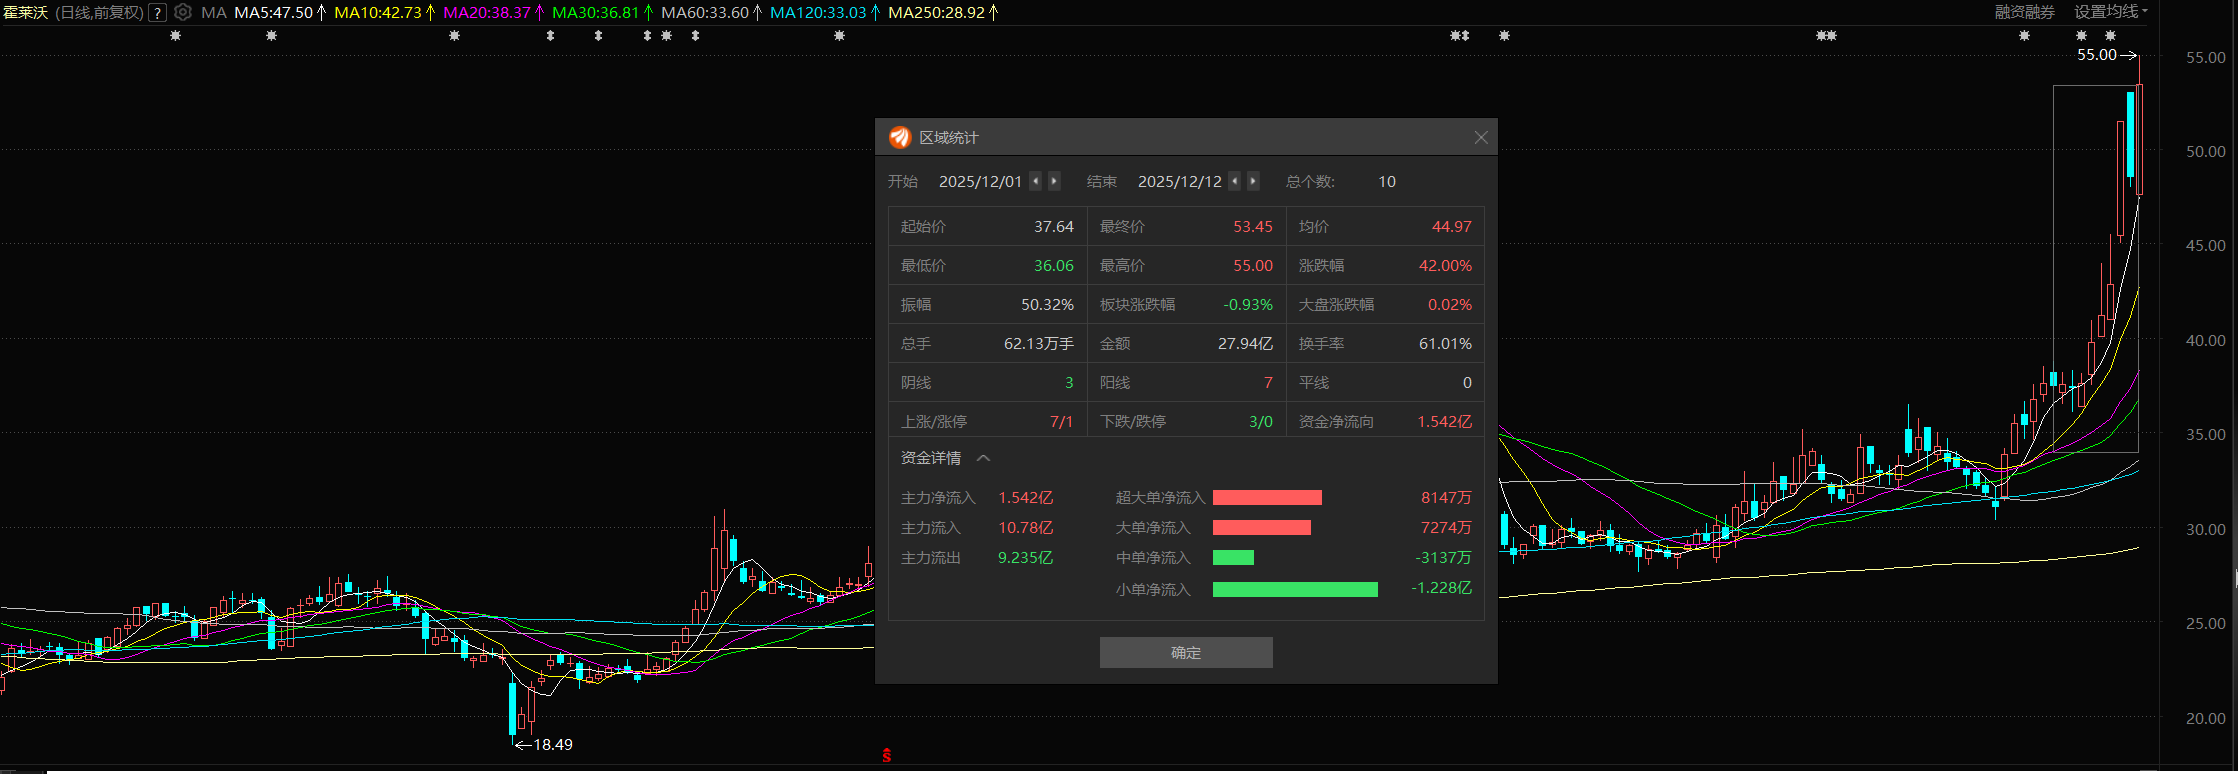The width and height of the screenshot is (2238, 774).
Task: Click the event marker above the latest candles
Action: point(2110,36)
